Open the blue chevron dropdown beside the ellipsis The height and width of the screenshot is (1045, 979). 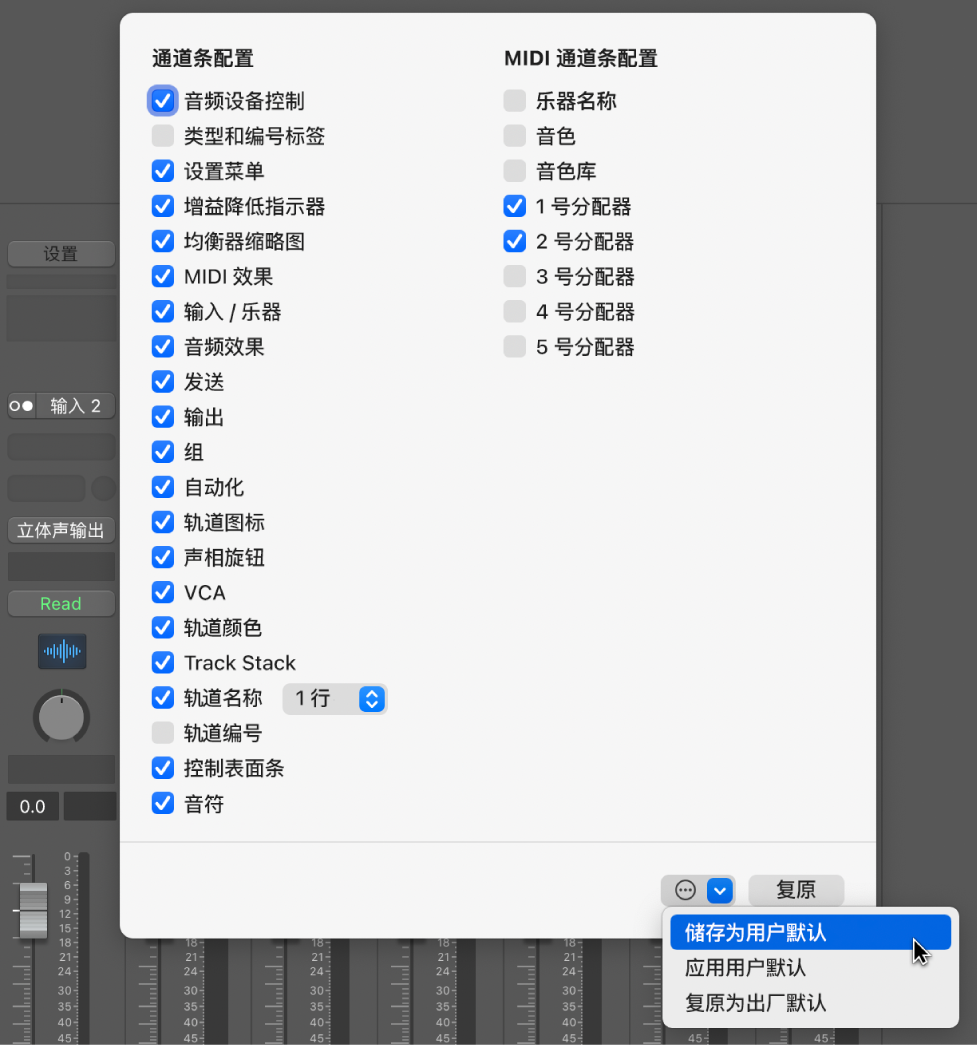(x=718, y=890)
